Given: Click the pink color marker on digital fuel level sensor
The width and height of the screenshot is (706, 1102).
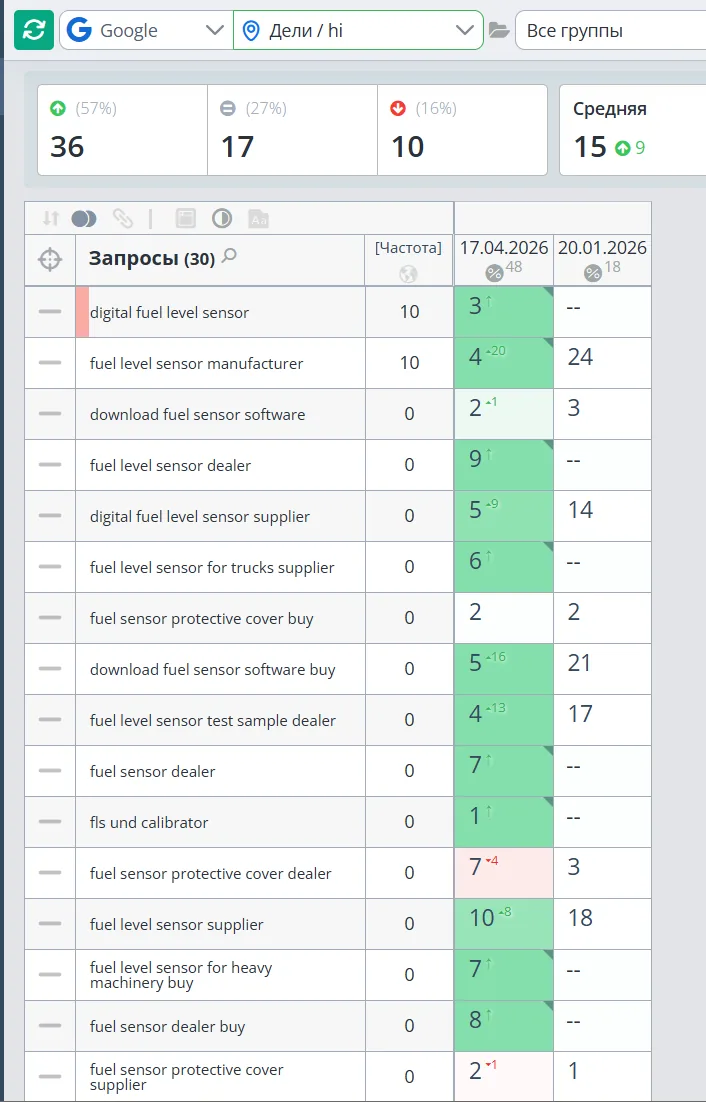Looking at the screenshot, I should [82, 312].
